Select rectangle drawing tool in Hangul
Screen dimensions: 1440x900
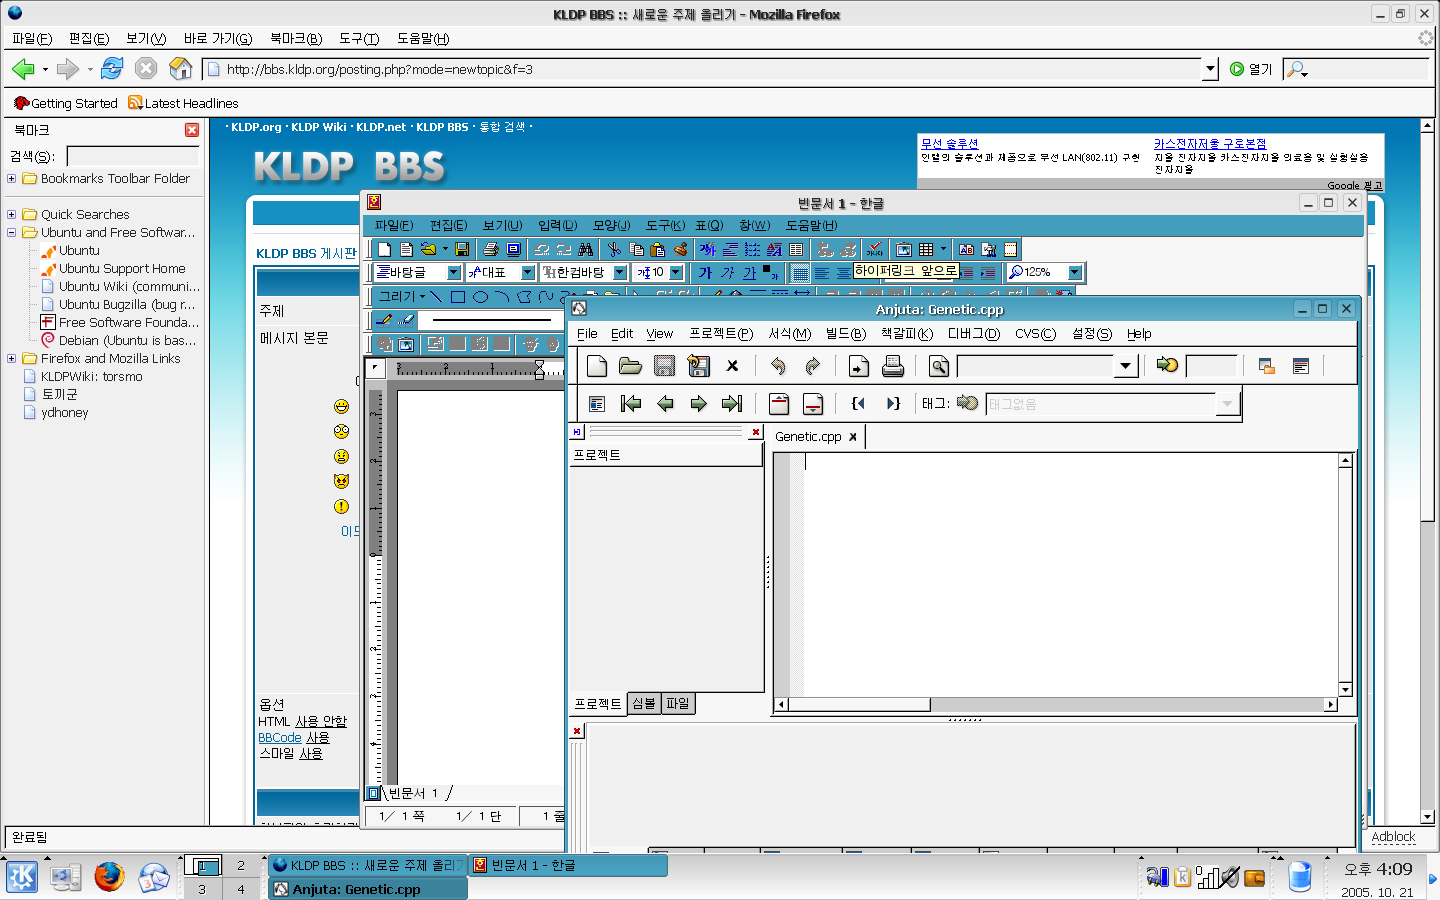458,296
